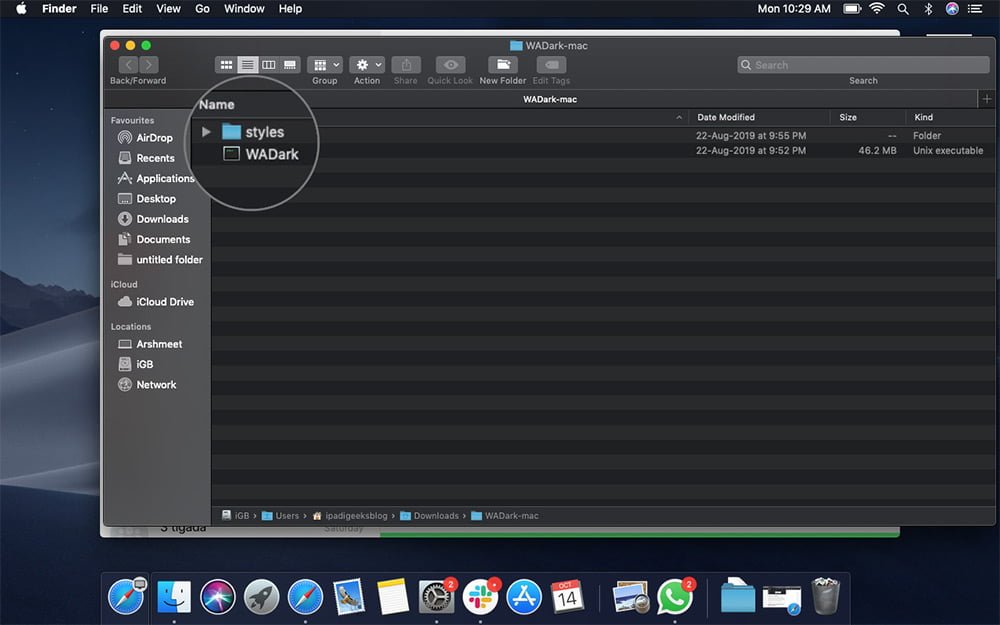This screenshot has width=1000, height=625.
Task: Select the row dated 22-Aug-2019 at 9:55 PM
Action: (603, 135)
